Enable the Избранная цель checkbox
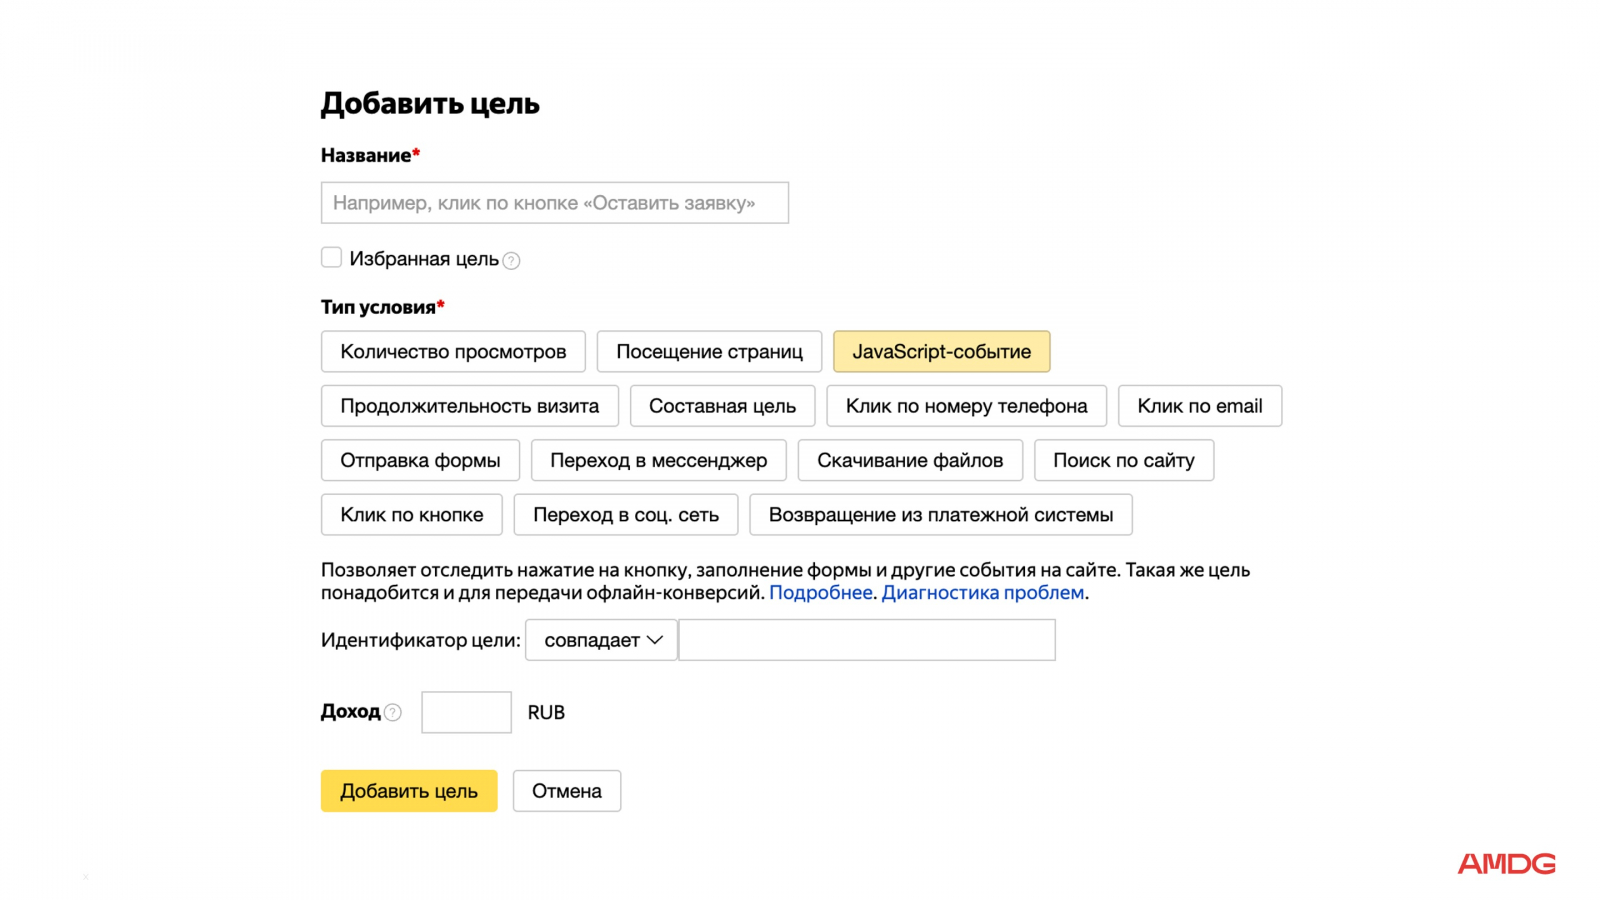Viewport: 1600px width, 900px height. point(332,258)
